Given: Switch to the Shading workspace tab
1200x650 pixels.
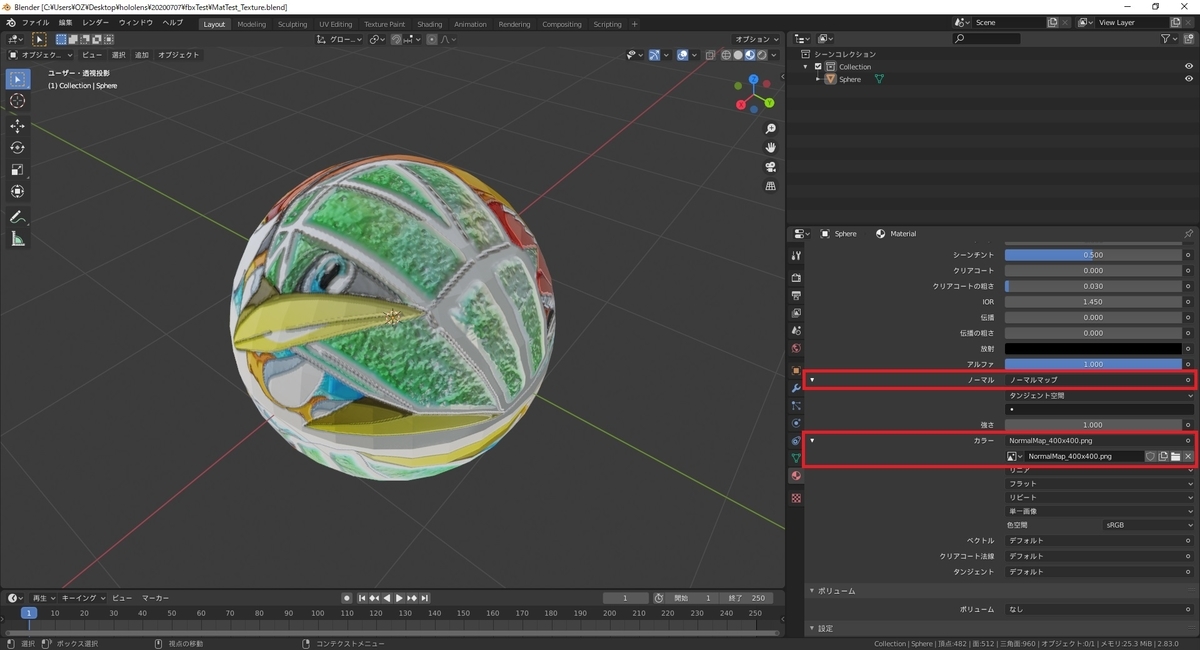Looking at the screenshot, I should 429,24.
